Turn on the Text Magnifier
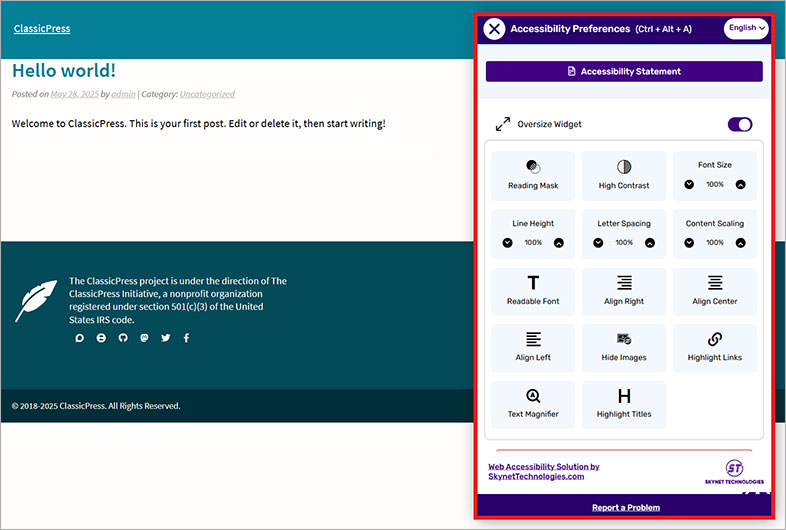 pyautogui.click(x=533, y=404)
